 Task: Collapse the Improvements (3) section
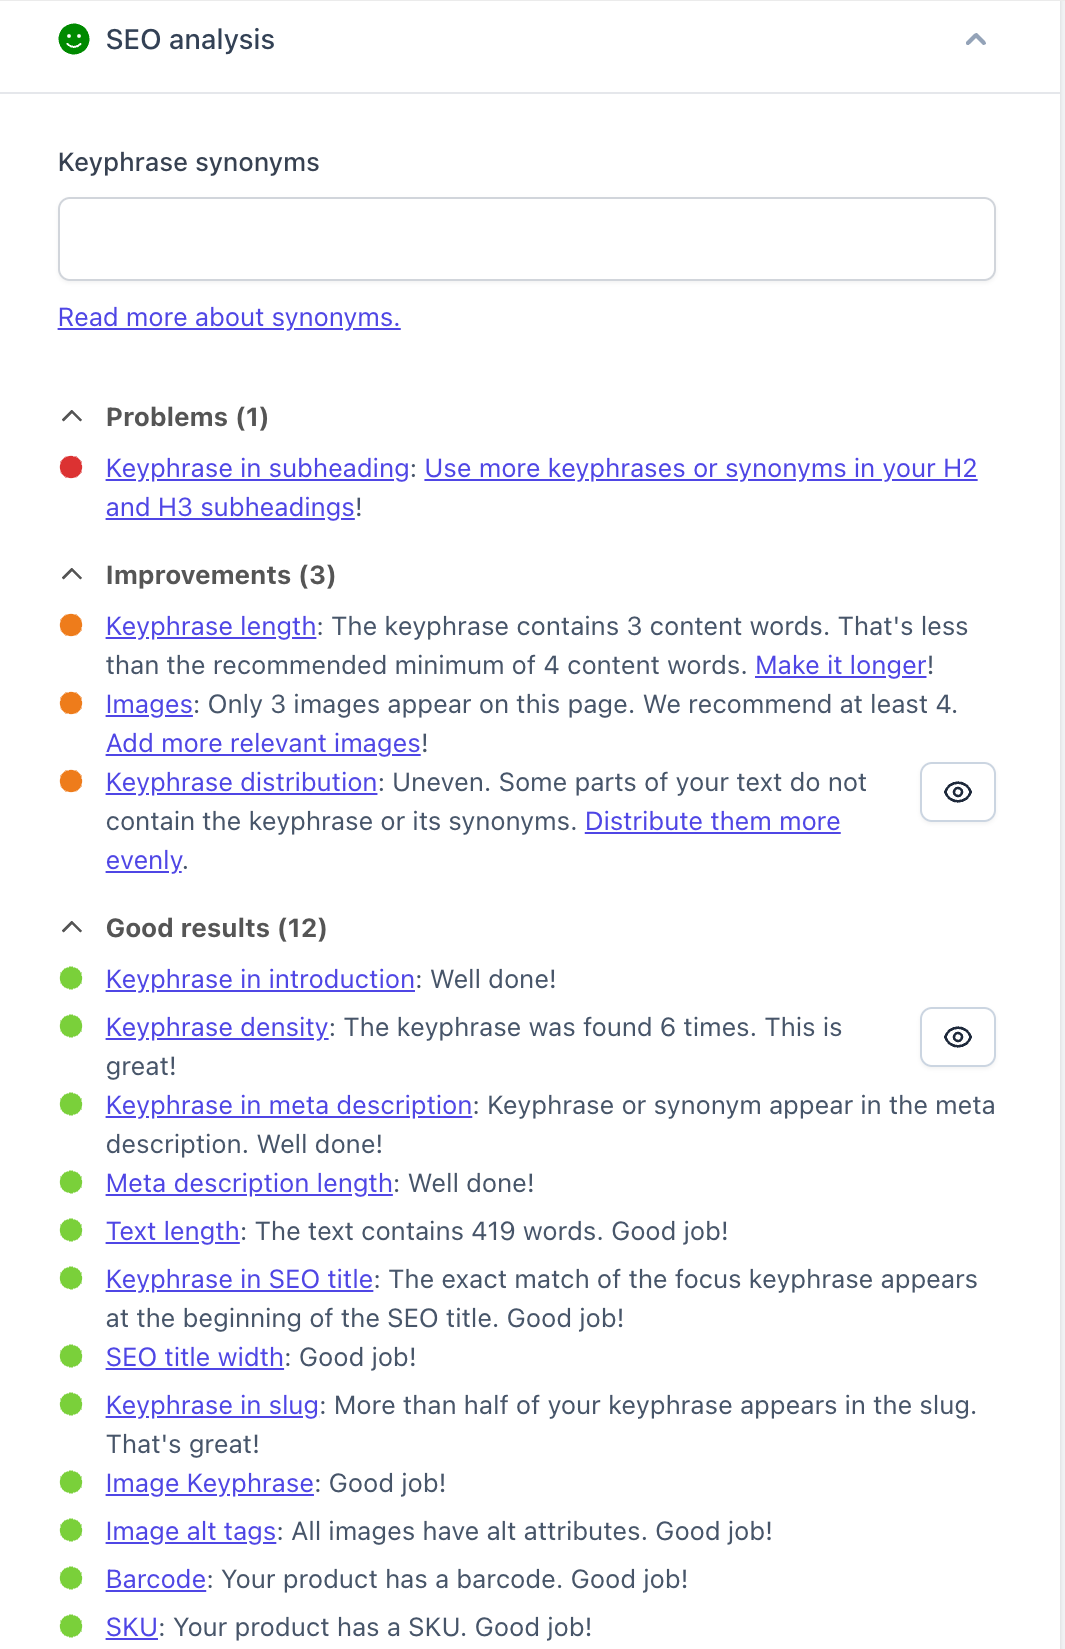click(x=72, y=575)
